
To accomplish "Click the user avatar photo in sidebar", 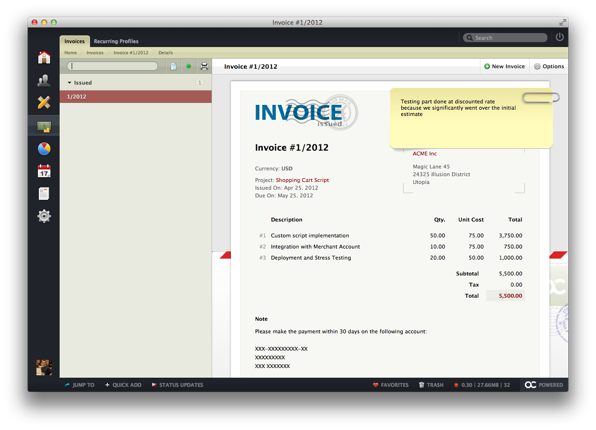I will (44, 367).
